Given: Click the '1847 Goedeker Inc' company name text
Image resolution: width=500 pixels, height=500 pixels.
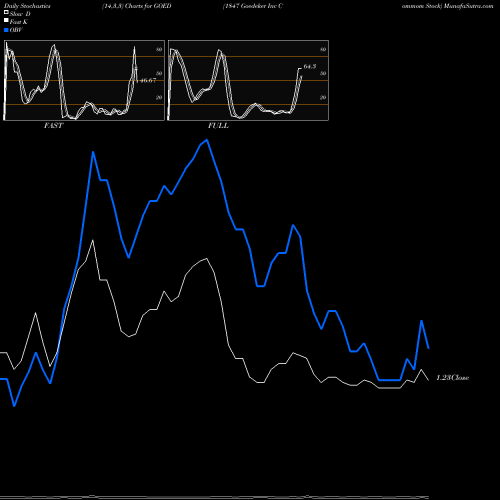Looking at the screenshot, I should tap(250, 6).
